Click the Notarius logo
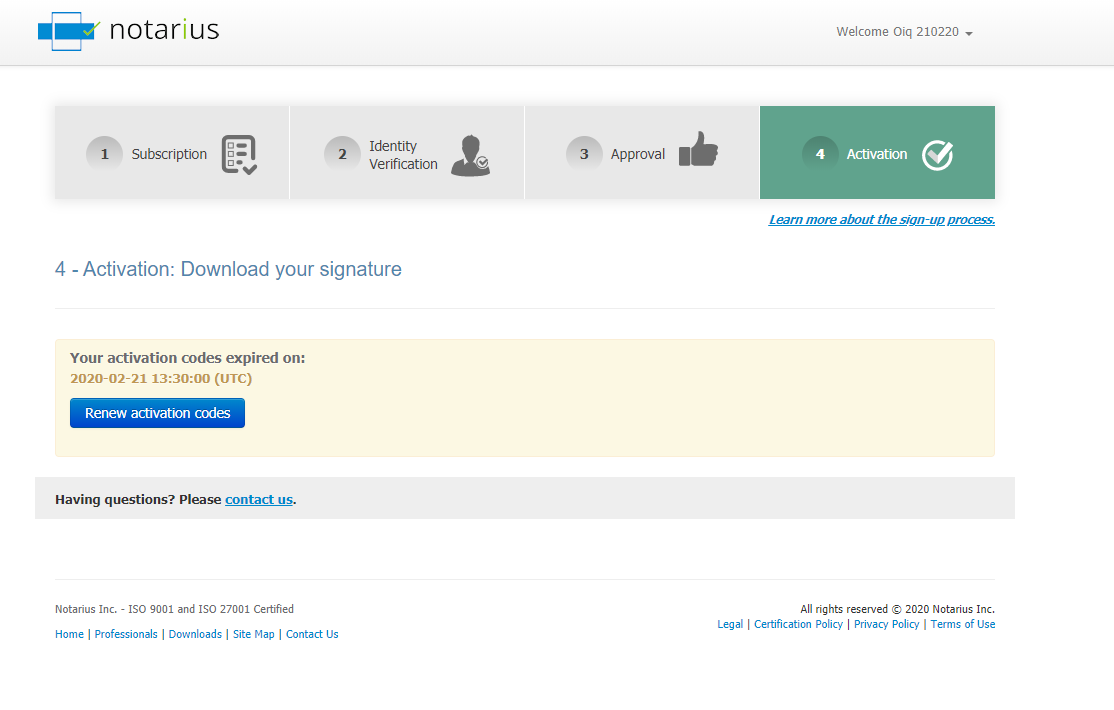 pyautogui.click(x=128, y=31)
